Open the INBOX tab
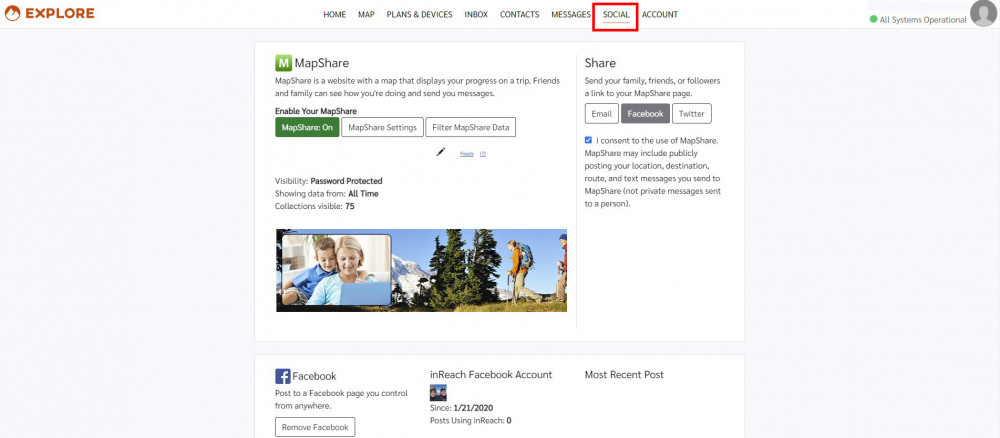The width and height of the screenshot is (1000, 438). [476, 14]
